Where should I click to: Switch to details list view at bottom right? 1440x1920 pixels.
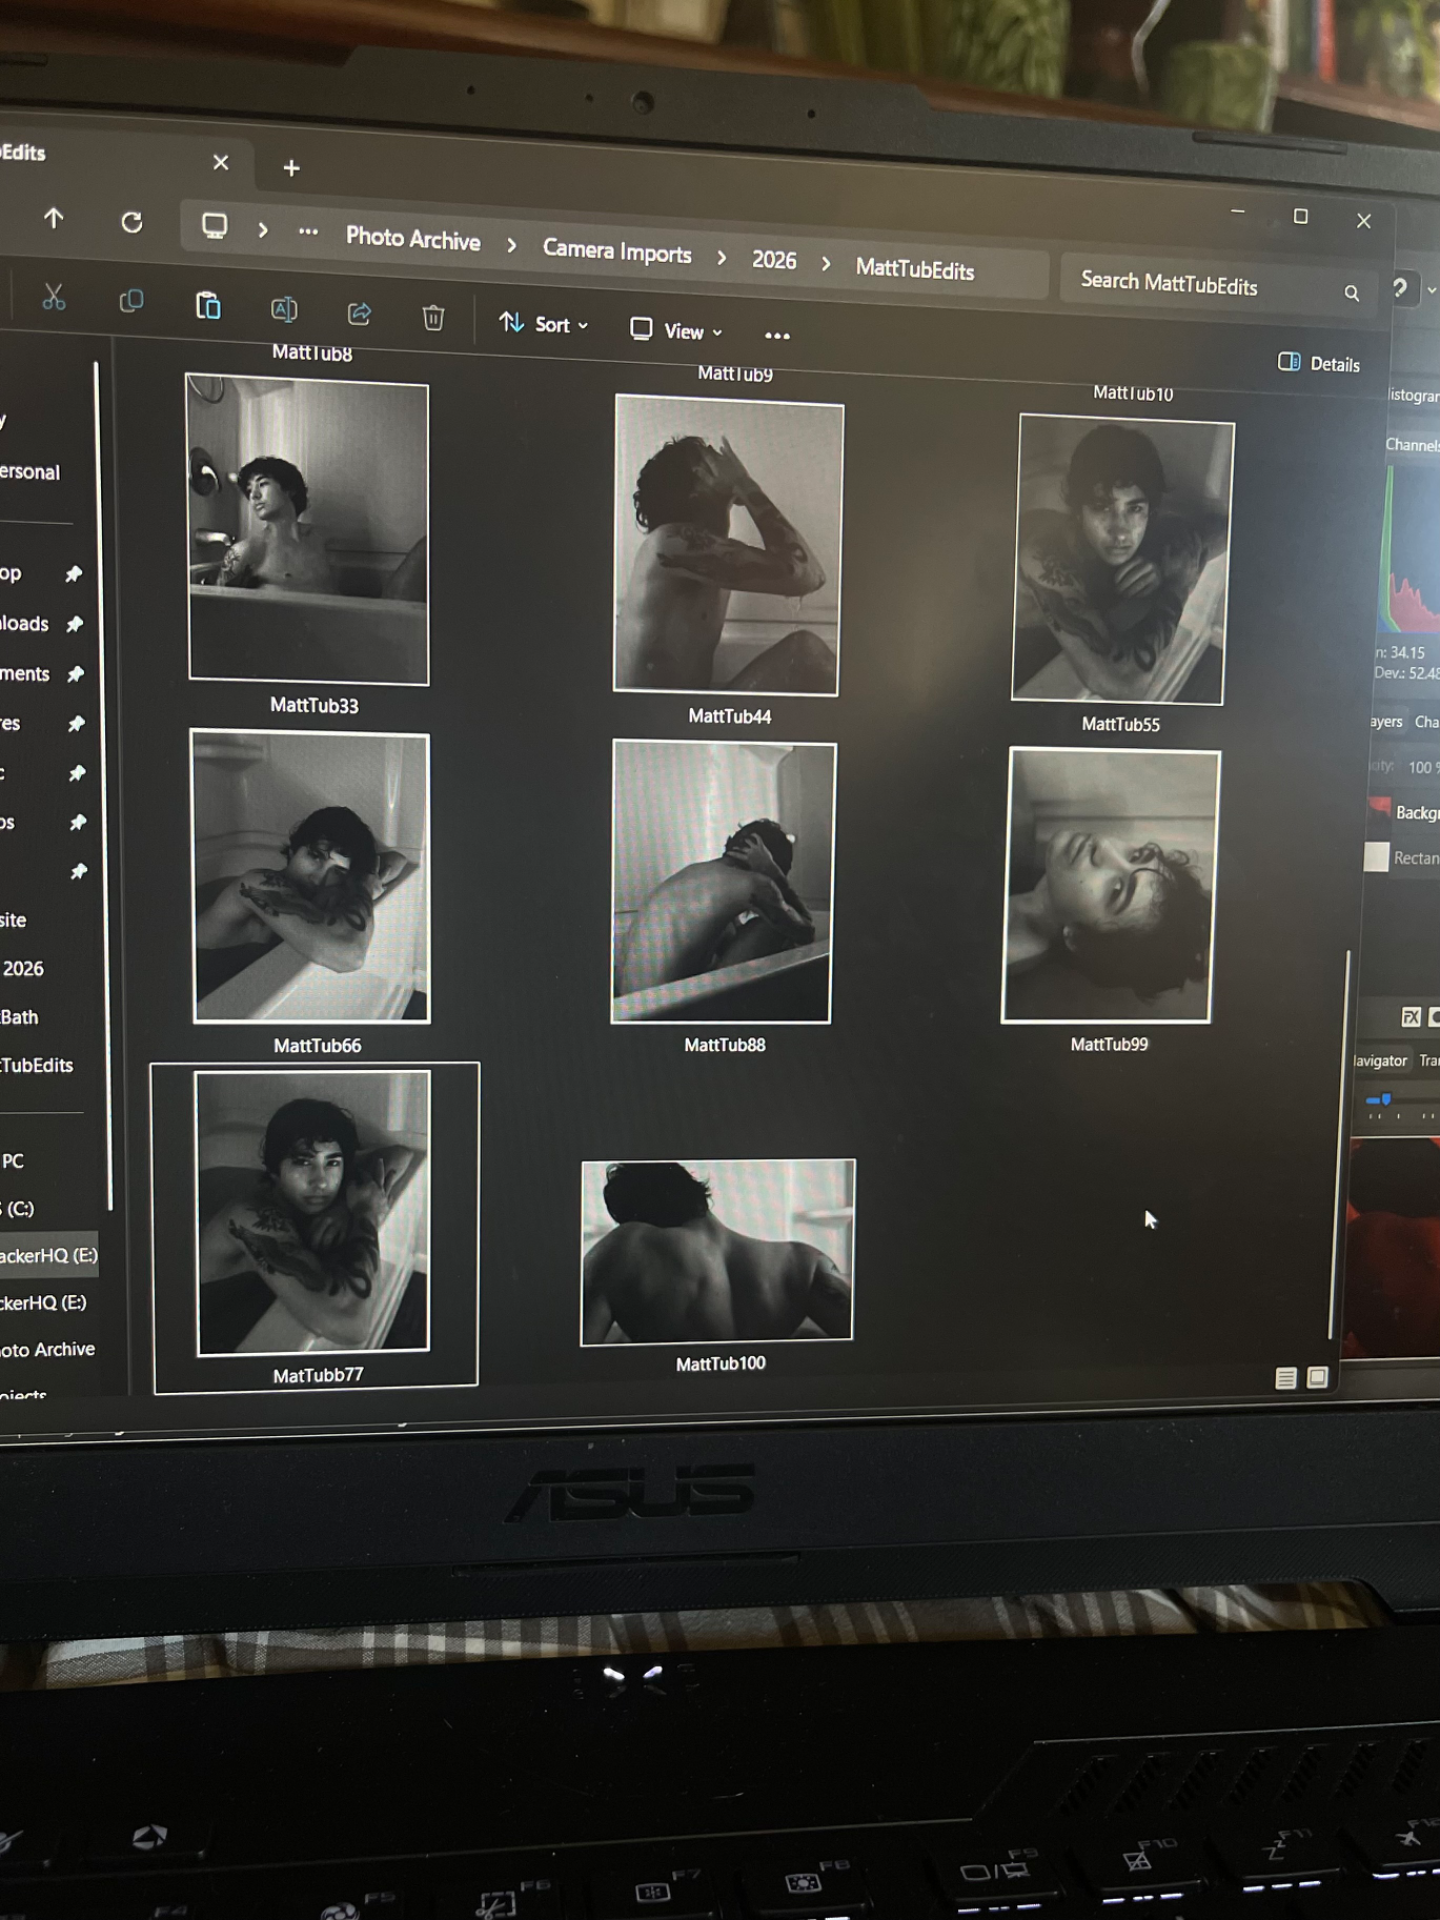(1286, 1378)
